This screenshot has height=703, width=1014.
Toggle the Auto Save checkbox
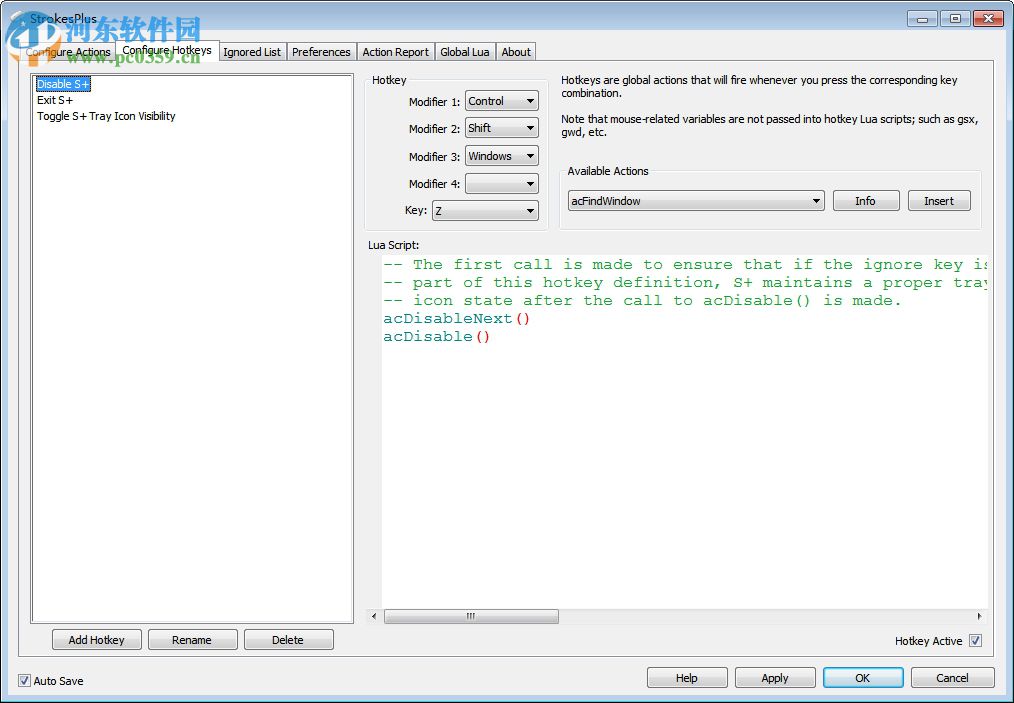coord(24,681)
